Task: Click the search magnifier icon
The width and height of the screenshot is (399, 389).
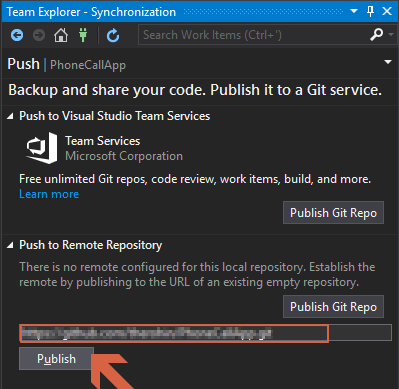Action: coord(377,34)
